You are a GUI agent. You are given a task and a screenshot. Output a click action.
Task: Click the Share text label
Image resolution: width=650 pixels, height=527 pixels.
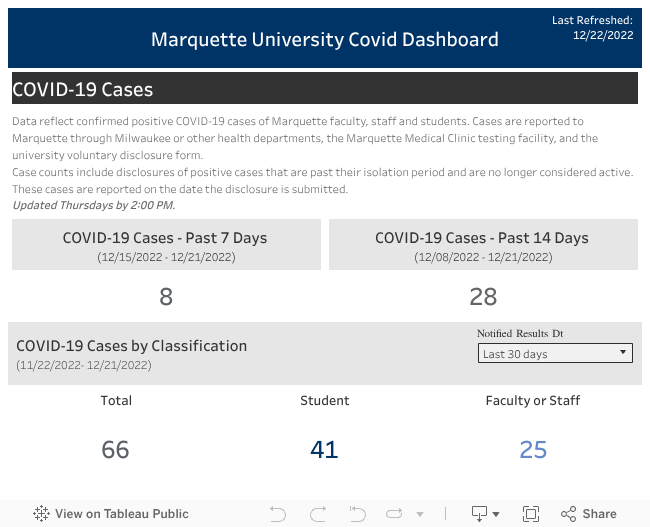(x=599, y=514)
